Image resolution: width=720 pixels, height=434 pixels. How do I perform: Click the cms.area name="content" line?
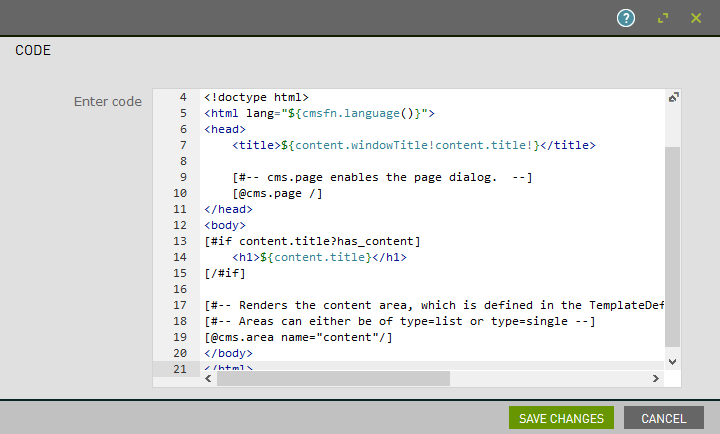[298, 337]
